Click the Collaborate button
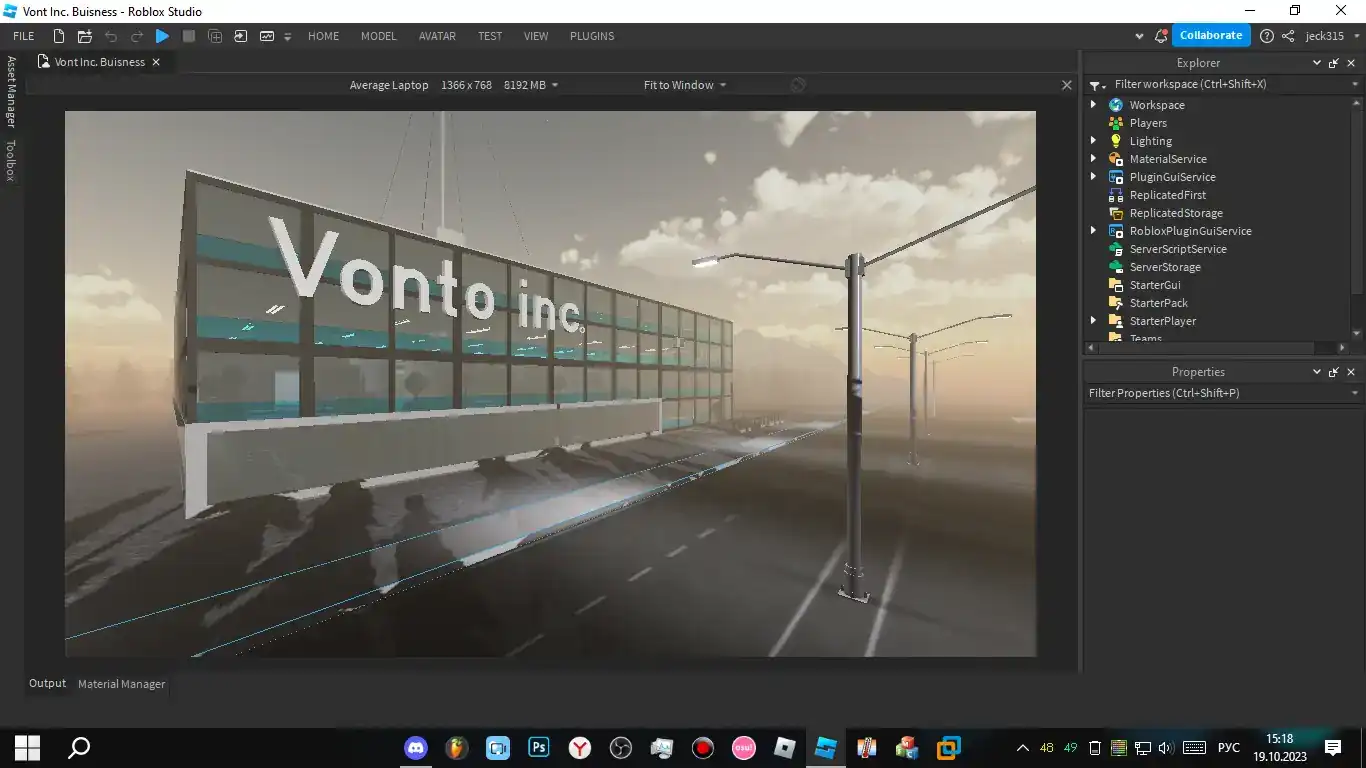 click(x=1211, y=35)
